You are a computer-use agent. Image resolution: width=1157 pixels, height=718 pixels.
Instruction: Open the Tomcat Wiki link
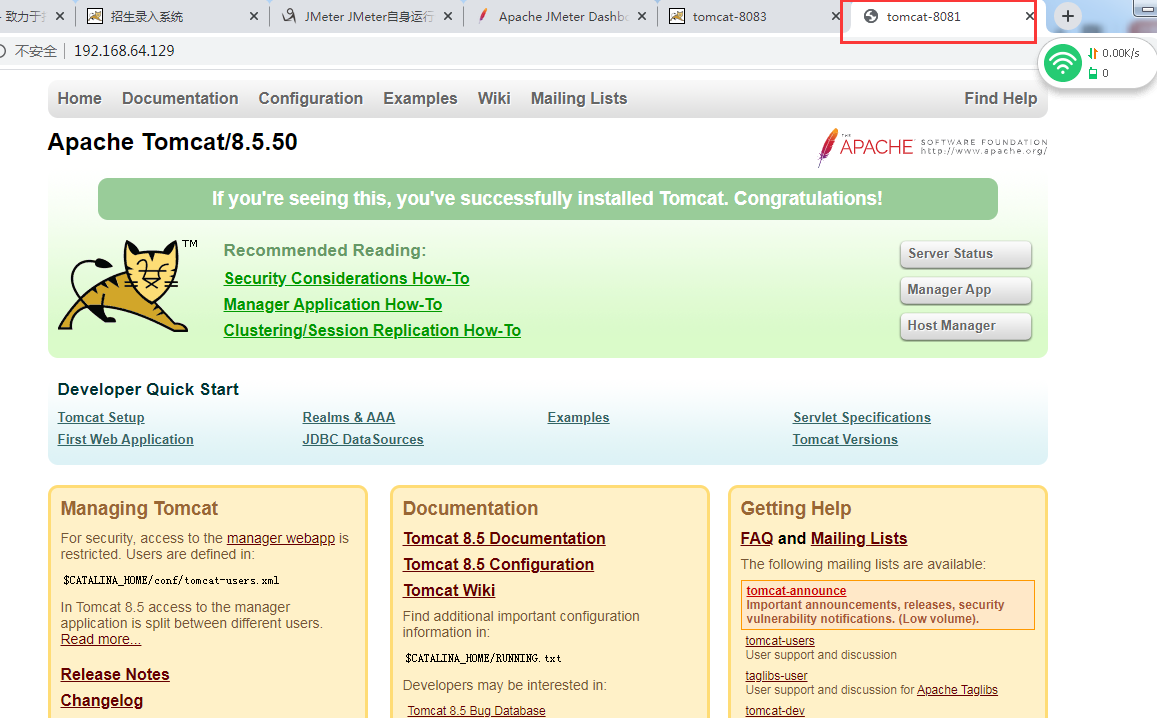[449, 590]
